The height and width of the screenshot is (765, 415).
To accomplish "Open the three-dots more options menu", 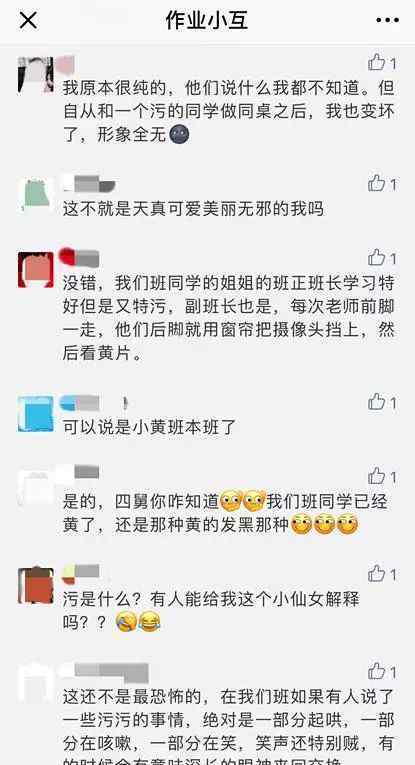I will pos(388,20).
